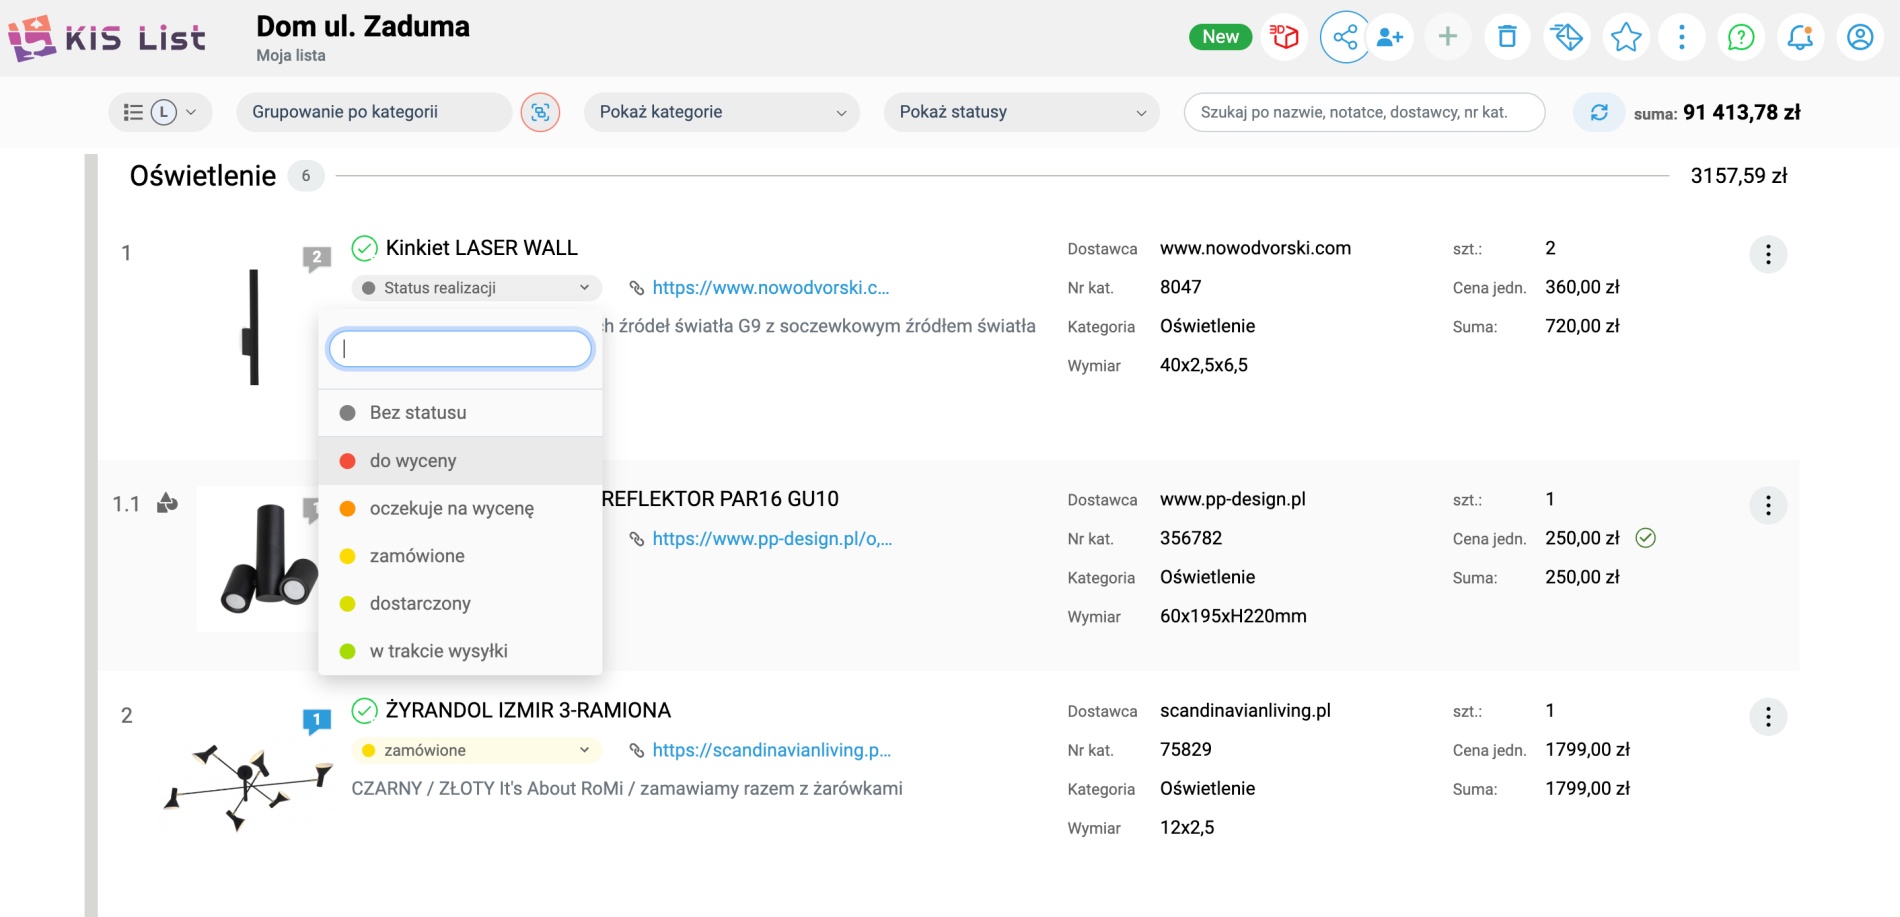This screenshot has width=1900, height=917.
Task: Click the share list icon
Action: click(1345, 38)
